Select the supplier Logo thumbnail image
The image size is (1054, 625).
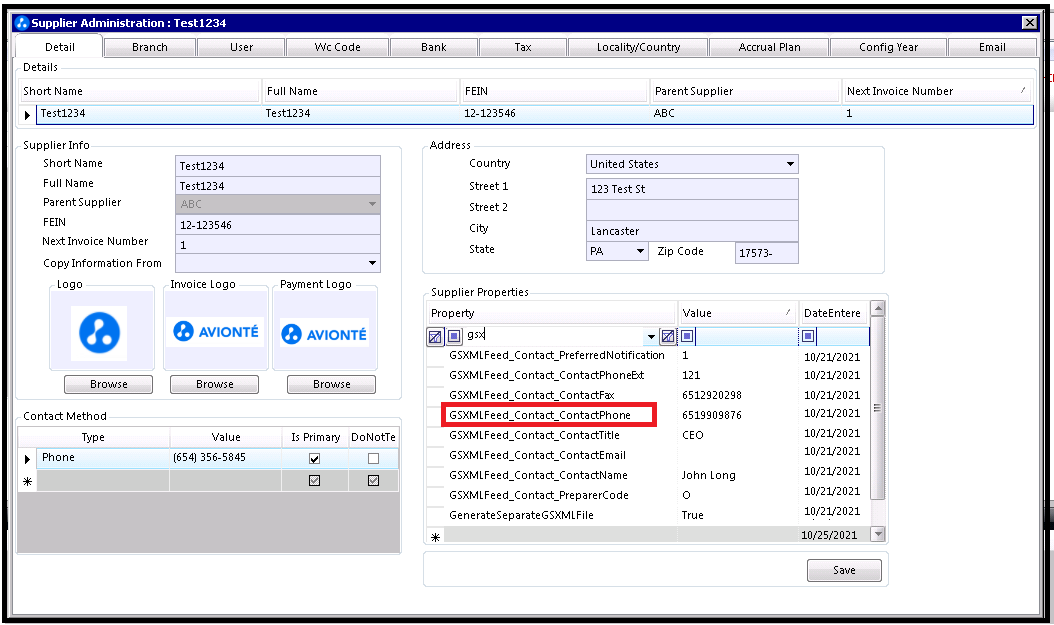point(99,332)
